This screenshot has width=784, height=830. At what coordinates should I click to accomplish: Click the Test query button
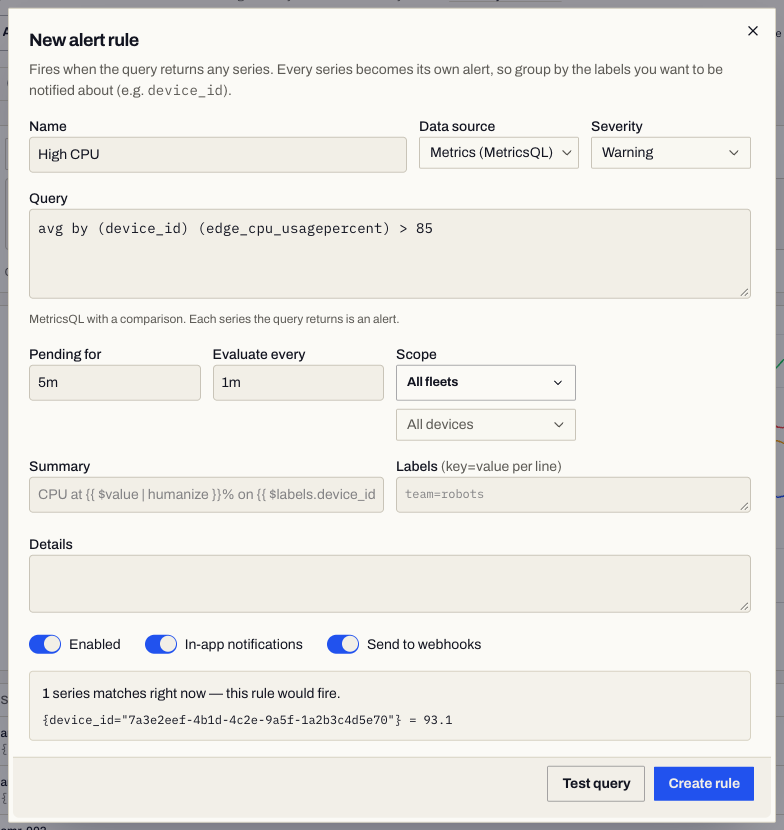click(x=596, y=783)
